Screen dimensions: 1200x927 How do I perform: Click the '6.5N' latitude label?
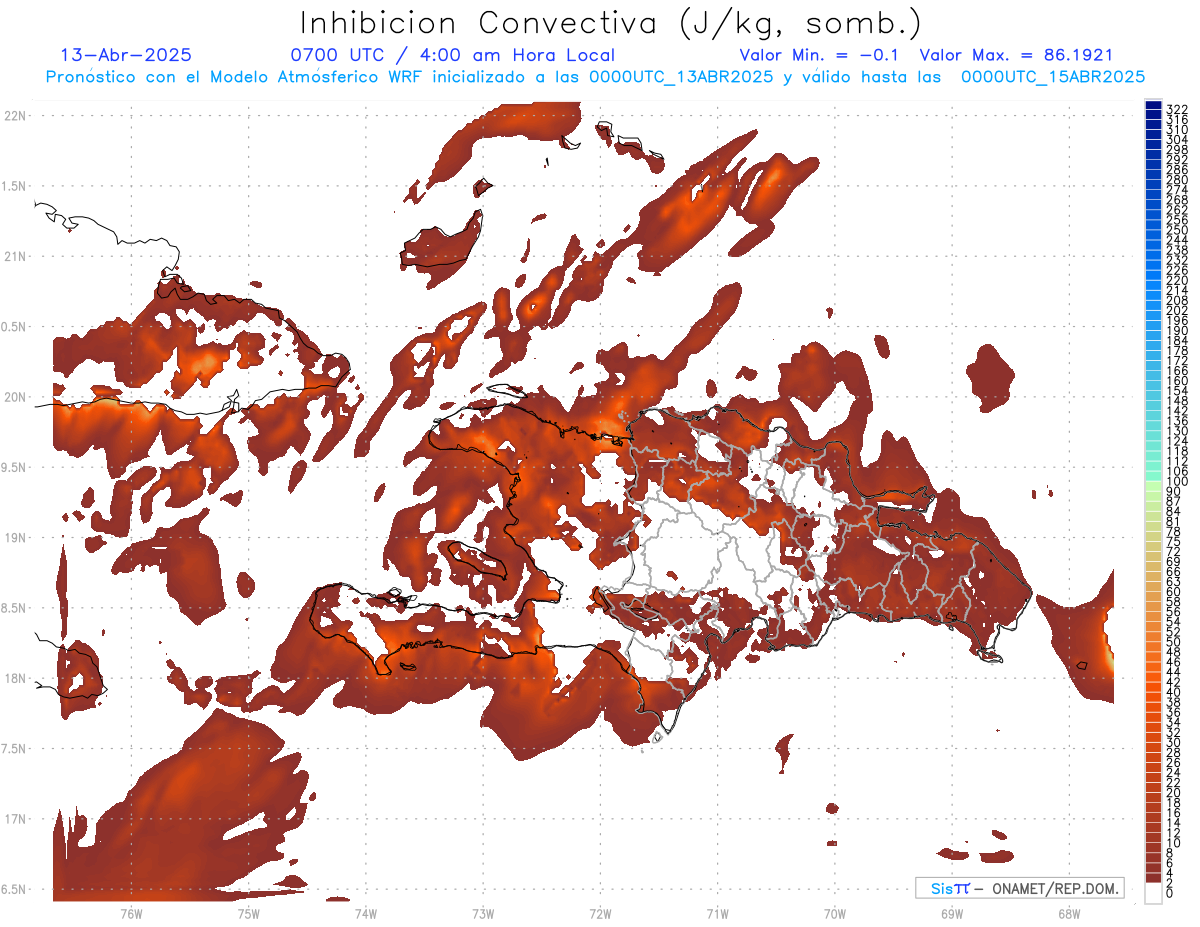tap(15, 890)
